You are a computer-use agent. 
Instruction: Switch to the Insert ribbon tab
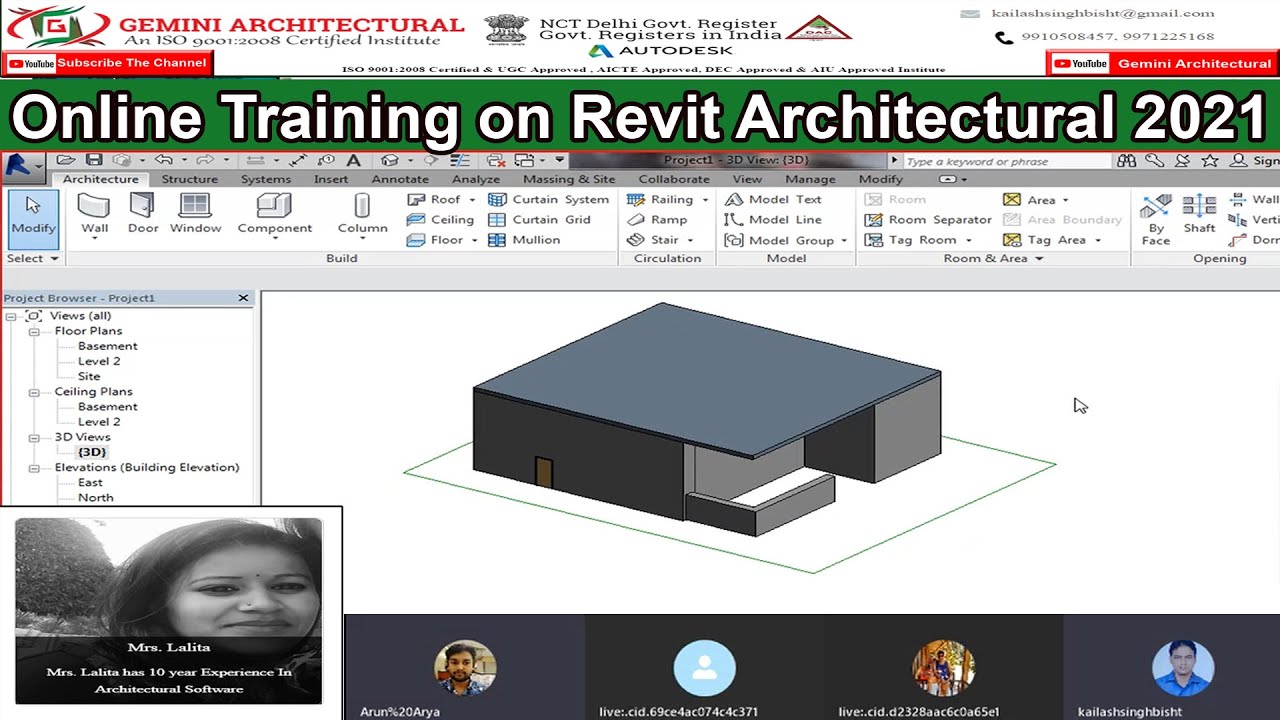point(331,179)
